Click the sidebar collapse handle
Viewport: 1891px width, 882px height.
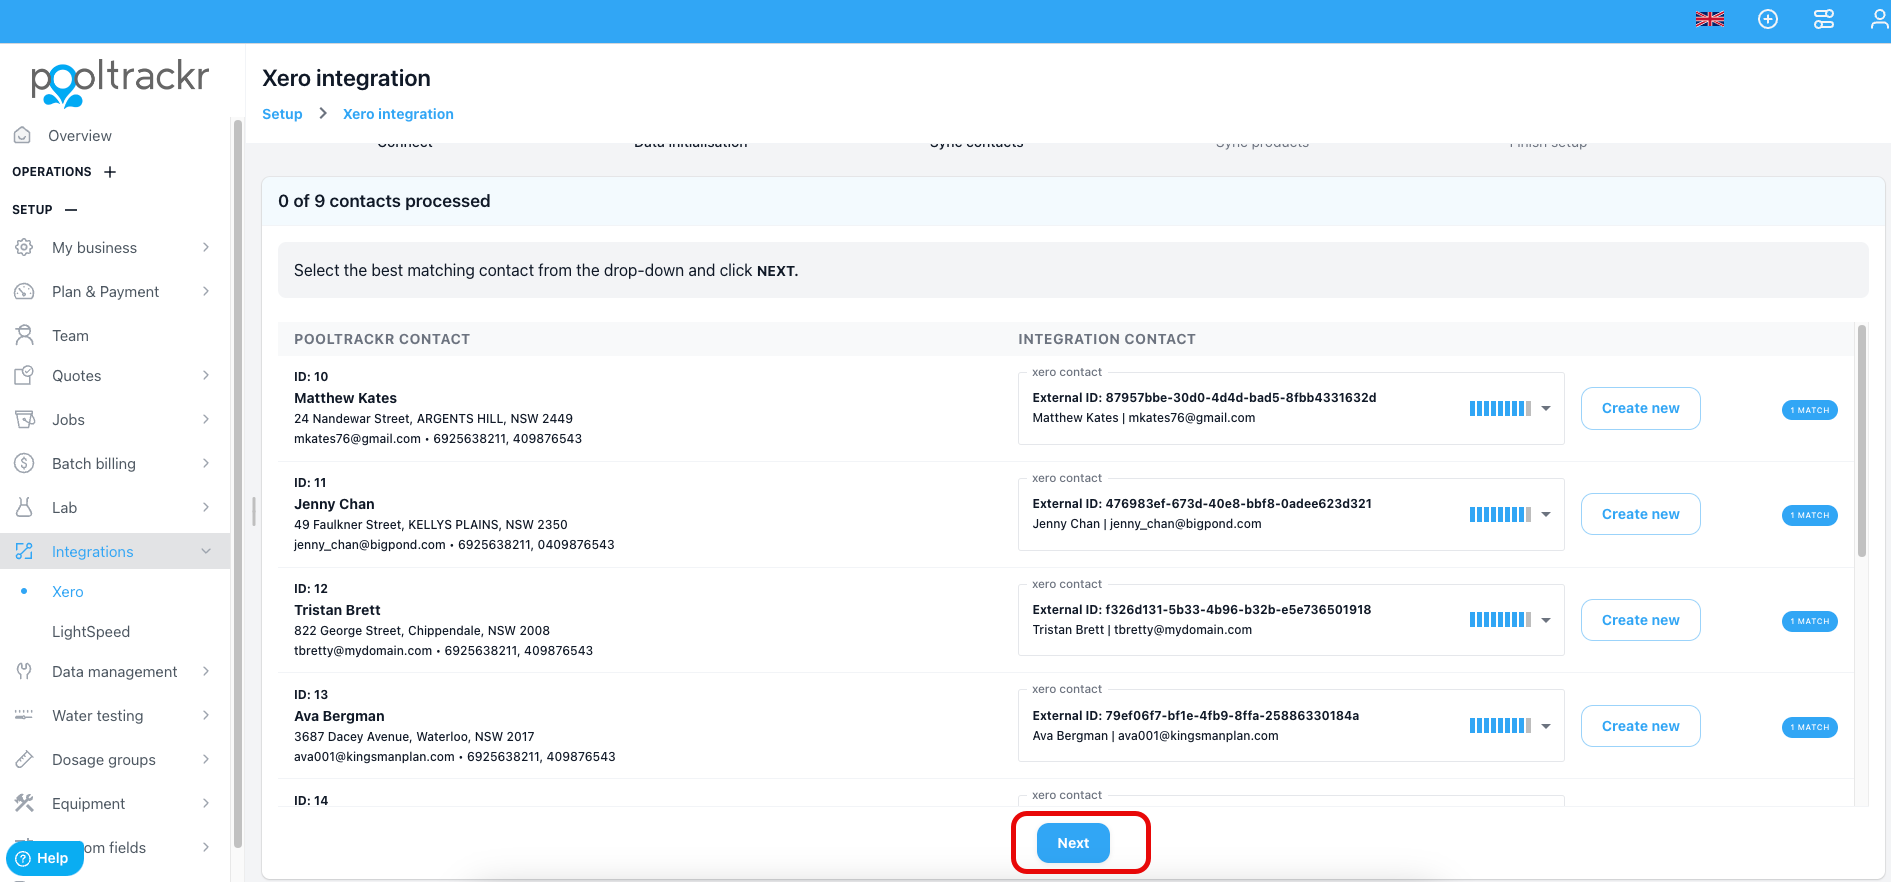254,511
